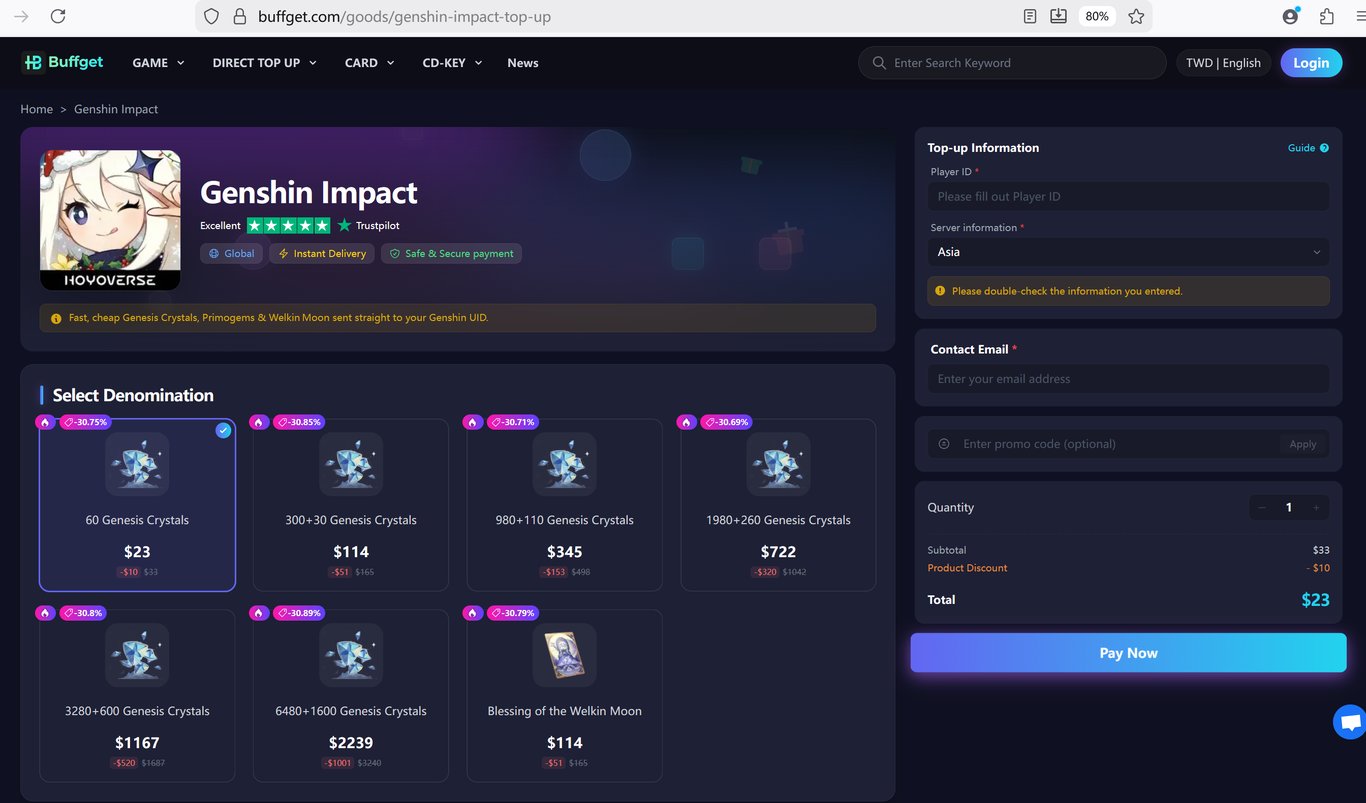Decrease quantity with the minus button
1366x803 pixels.
1262,508
